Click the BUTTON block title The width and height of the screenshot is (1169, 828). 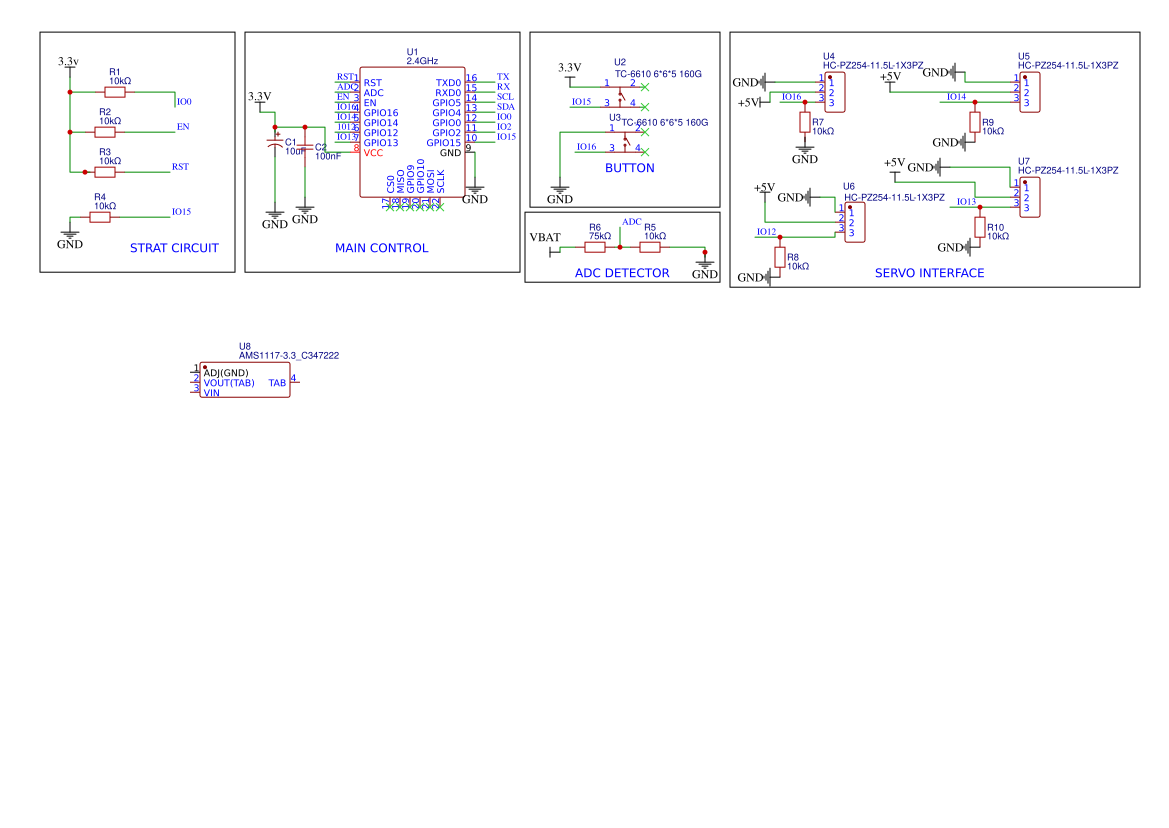pyautogui.click(x=630, y=168)
